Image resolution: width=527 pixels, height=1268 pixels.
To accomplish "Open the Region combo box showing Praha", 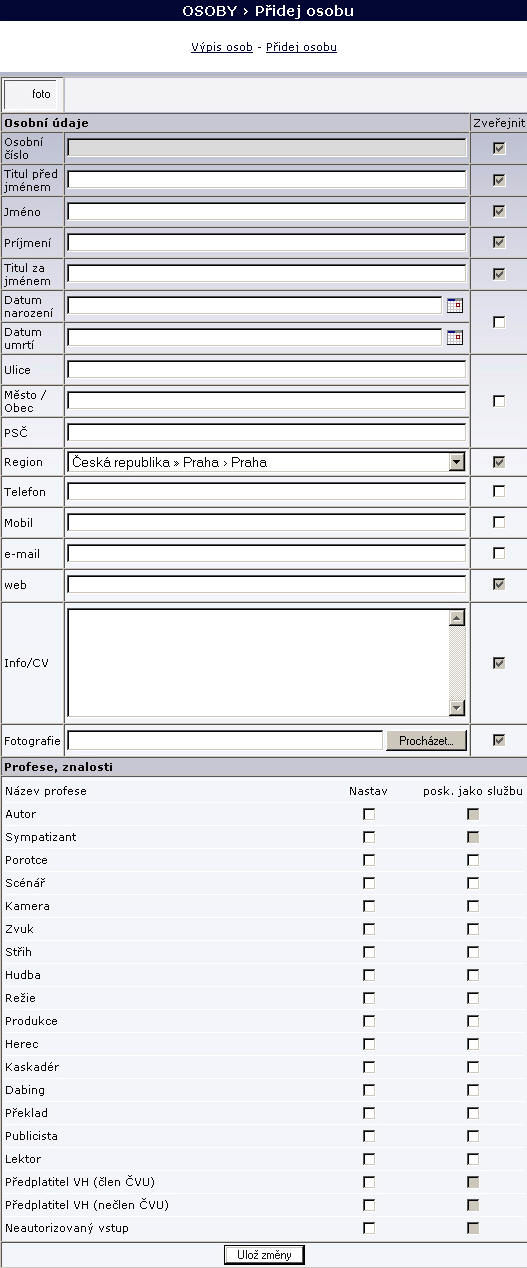I will [x=266, y=462].
